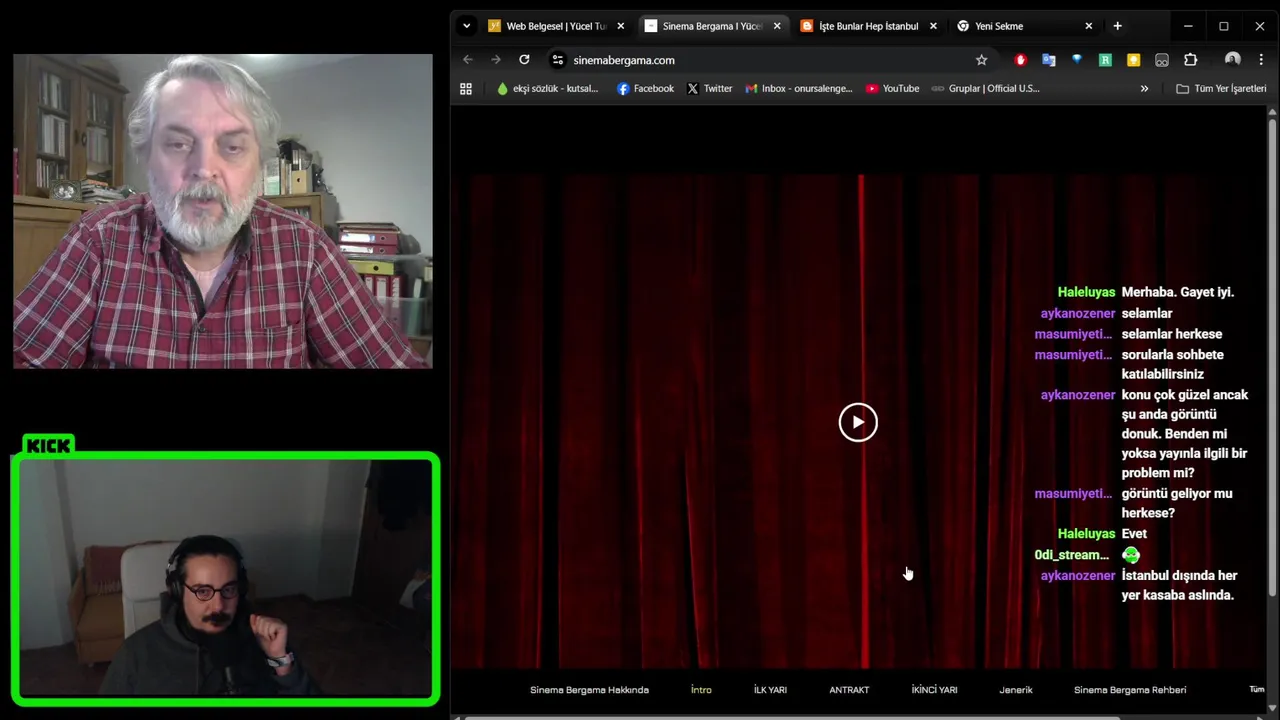Screen dimensions: 1280x720
Task: Reload the sinemabergama.com page
Action: click(524, 60)
